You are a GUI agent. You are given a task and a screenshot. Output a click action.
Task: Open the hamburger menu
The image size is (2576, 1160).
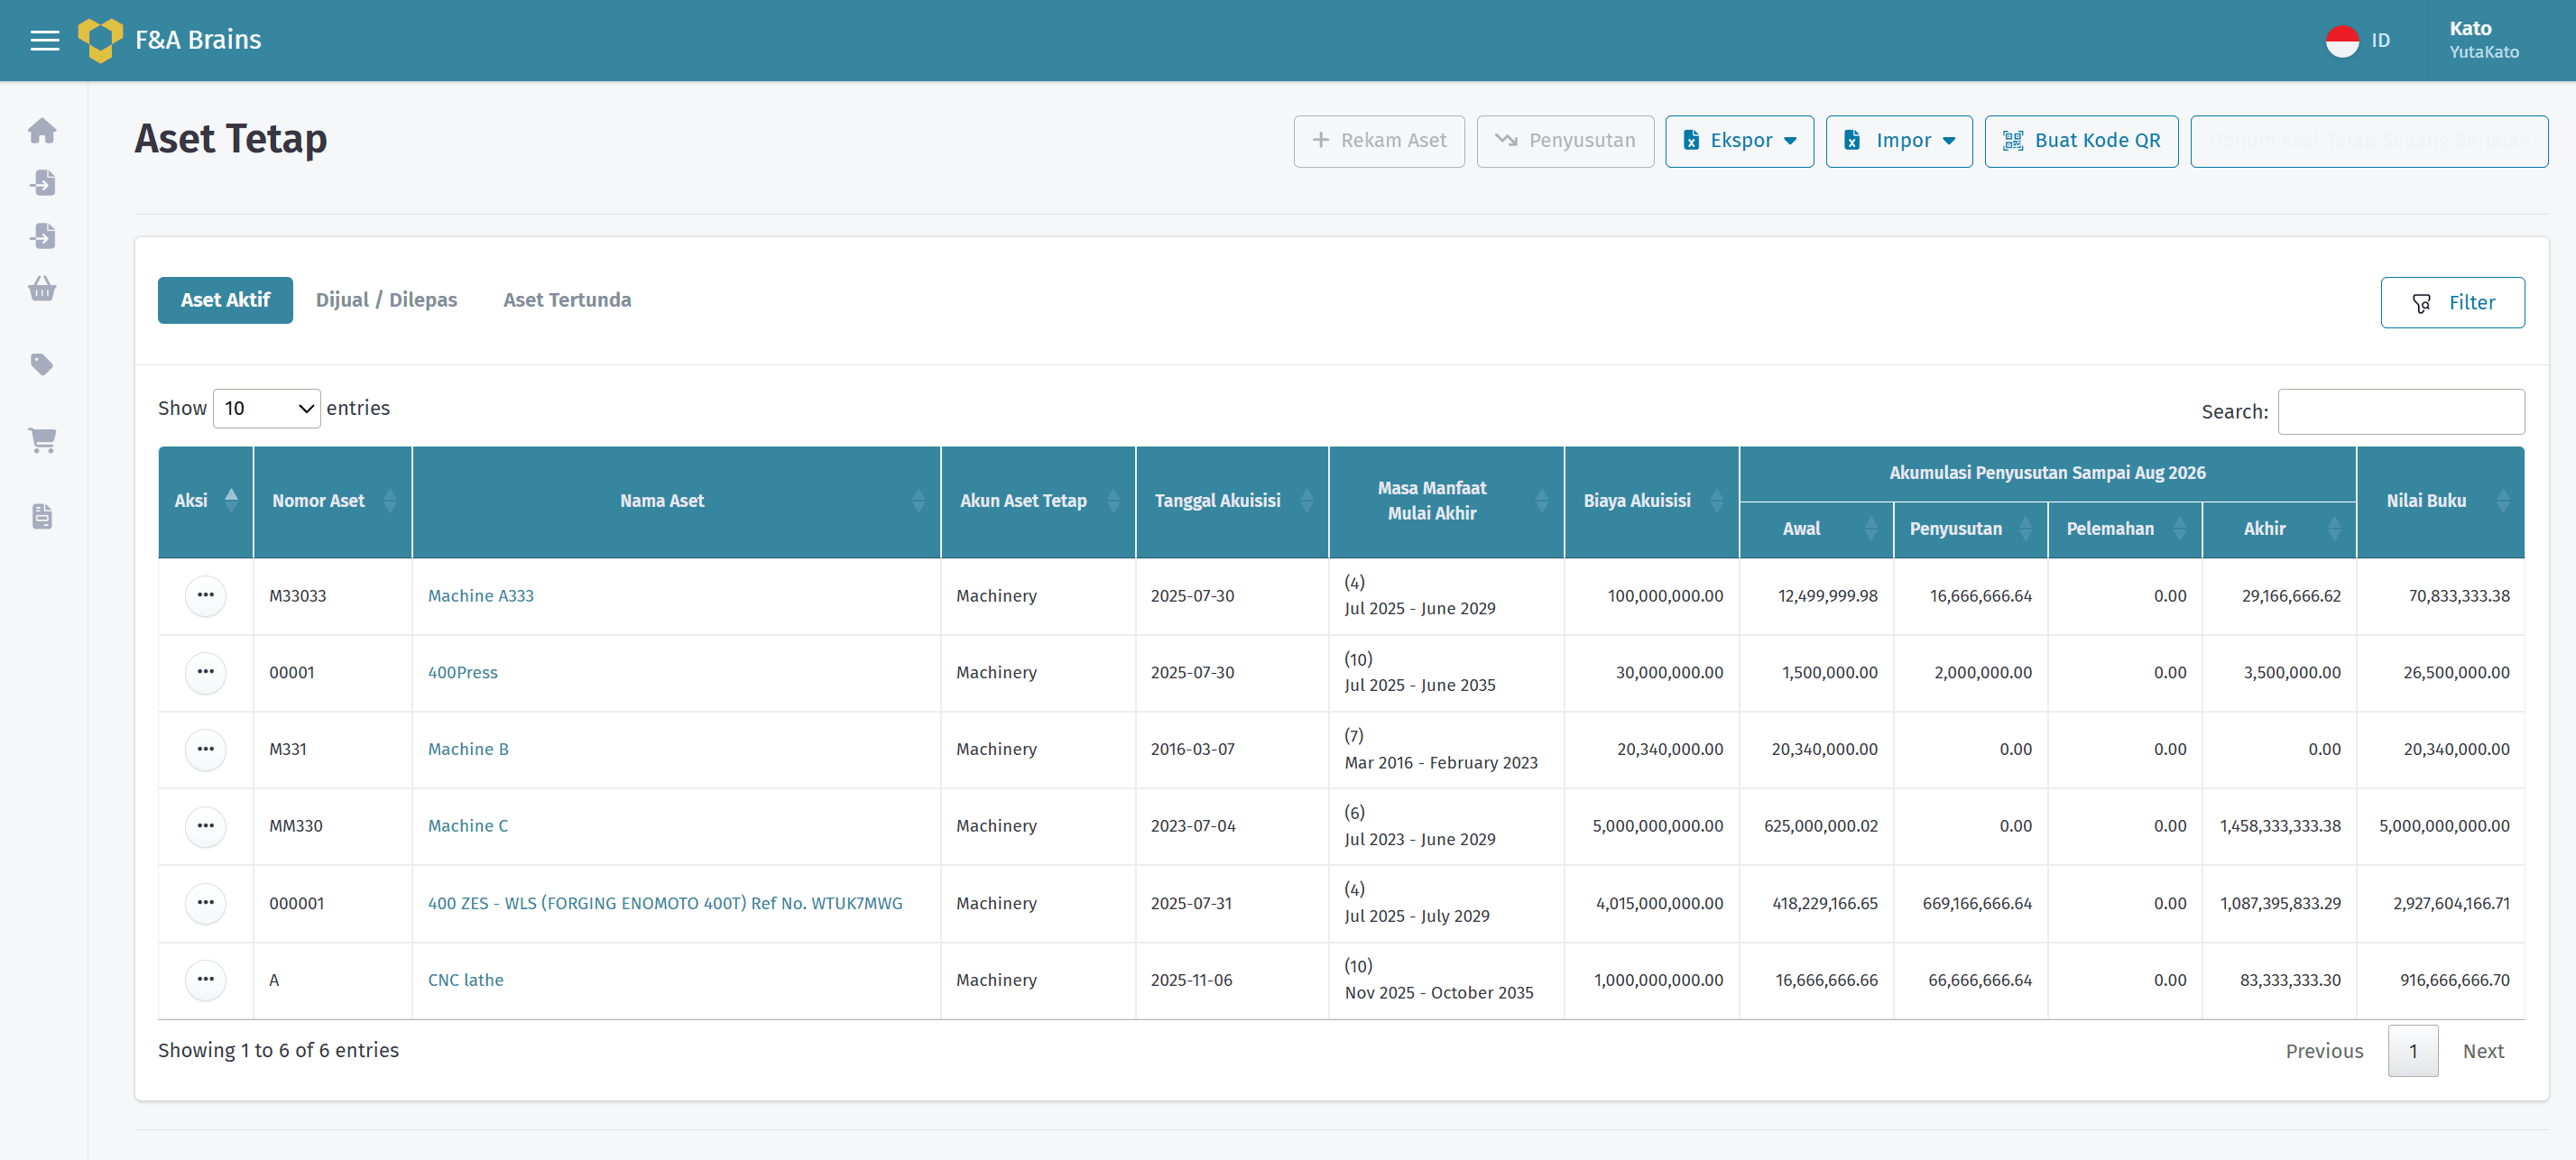tap(45, 40)
